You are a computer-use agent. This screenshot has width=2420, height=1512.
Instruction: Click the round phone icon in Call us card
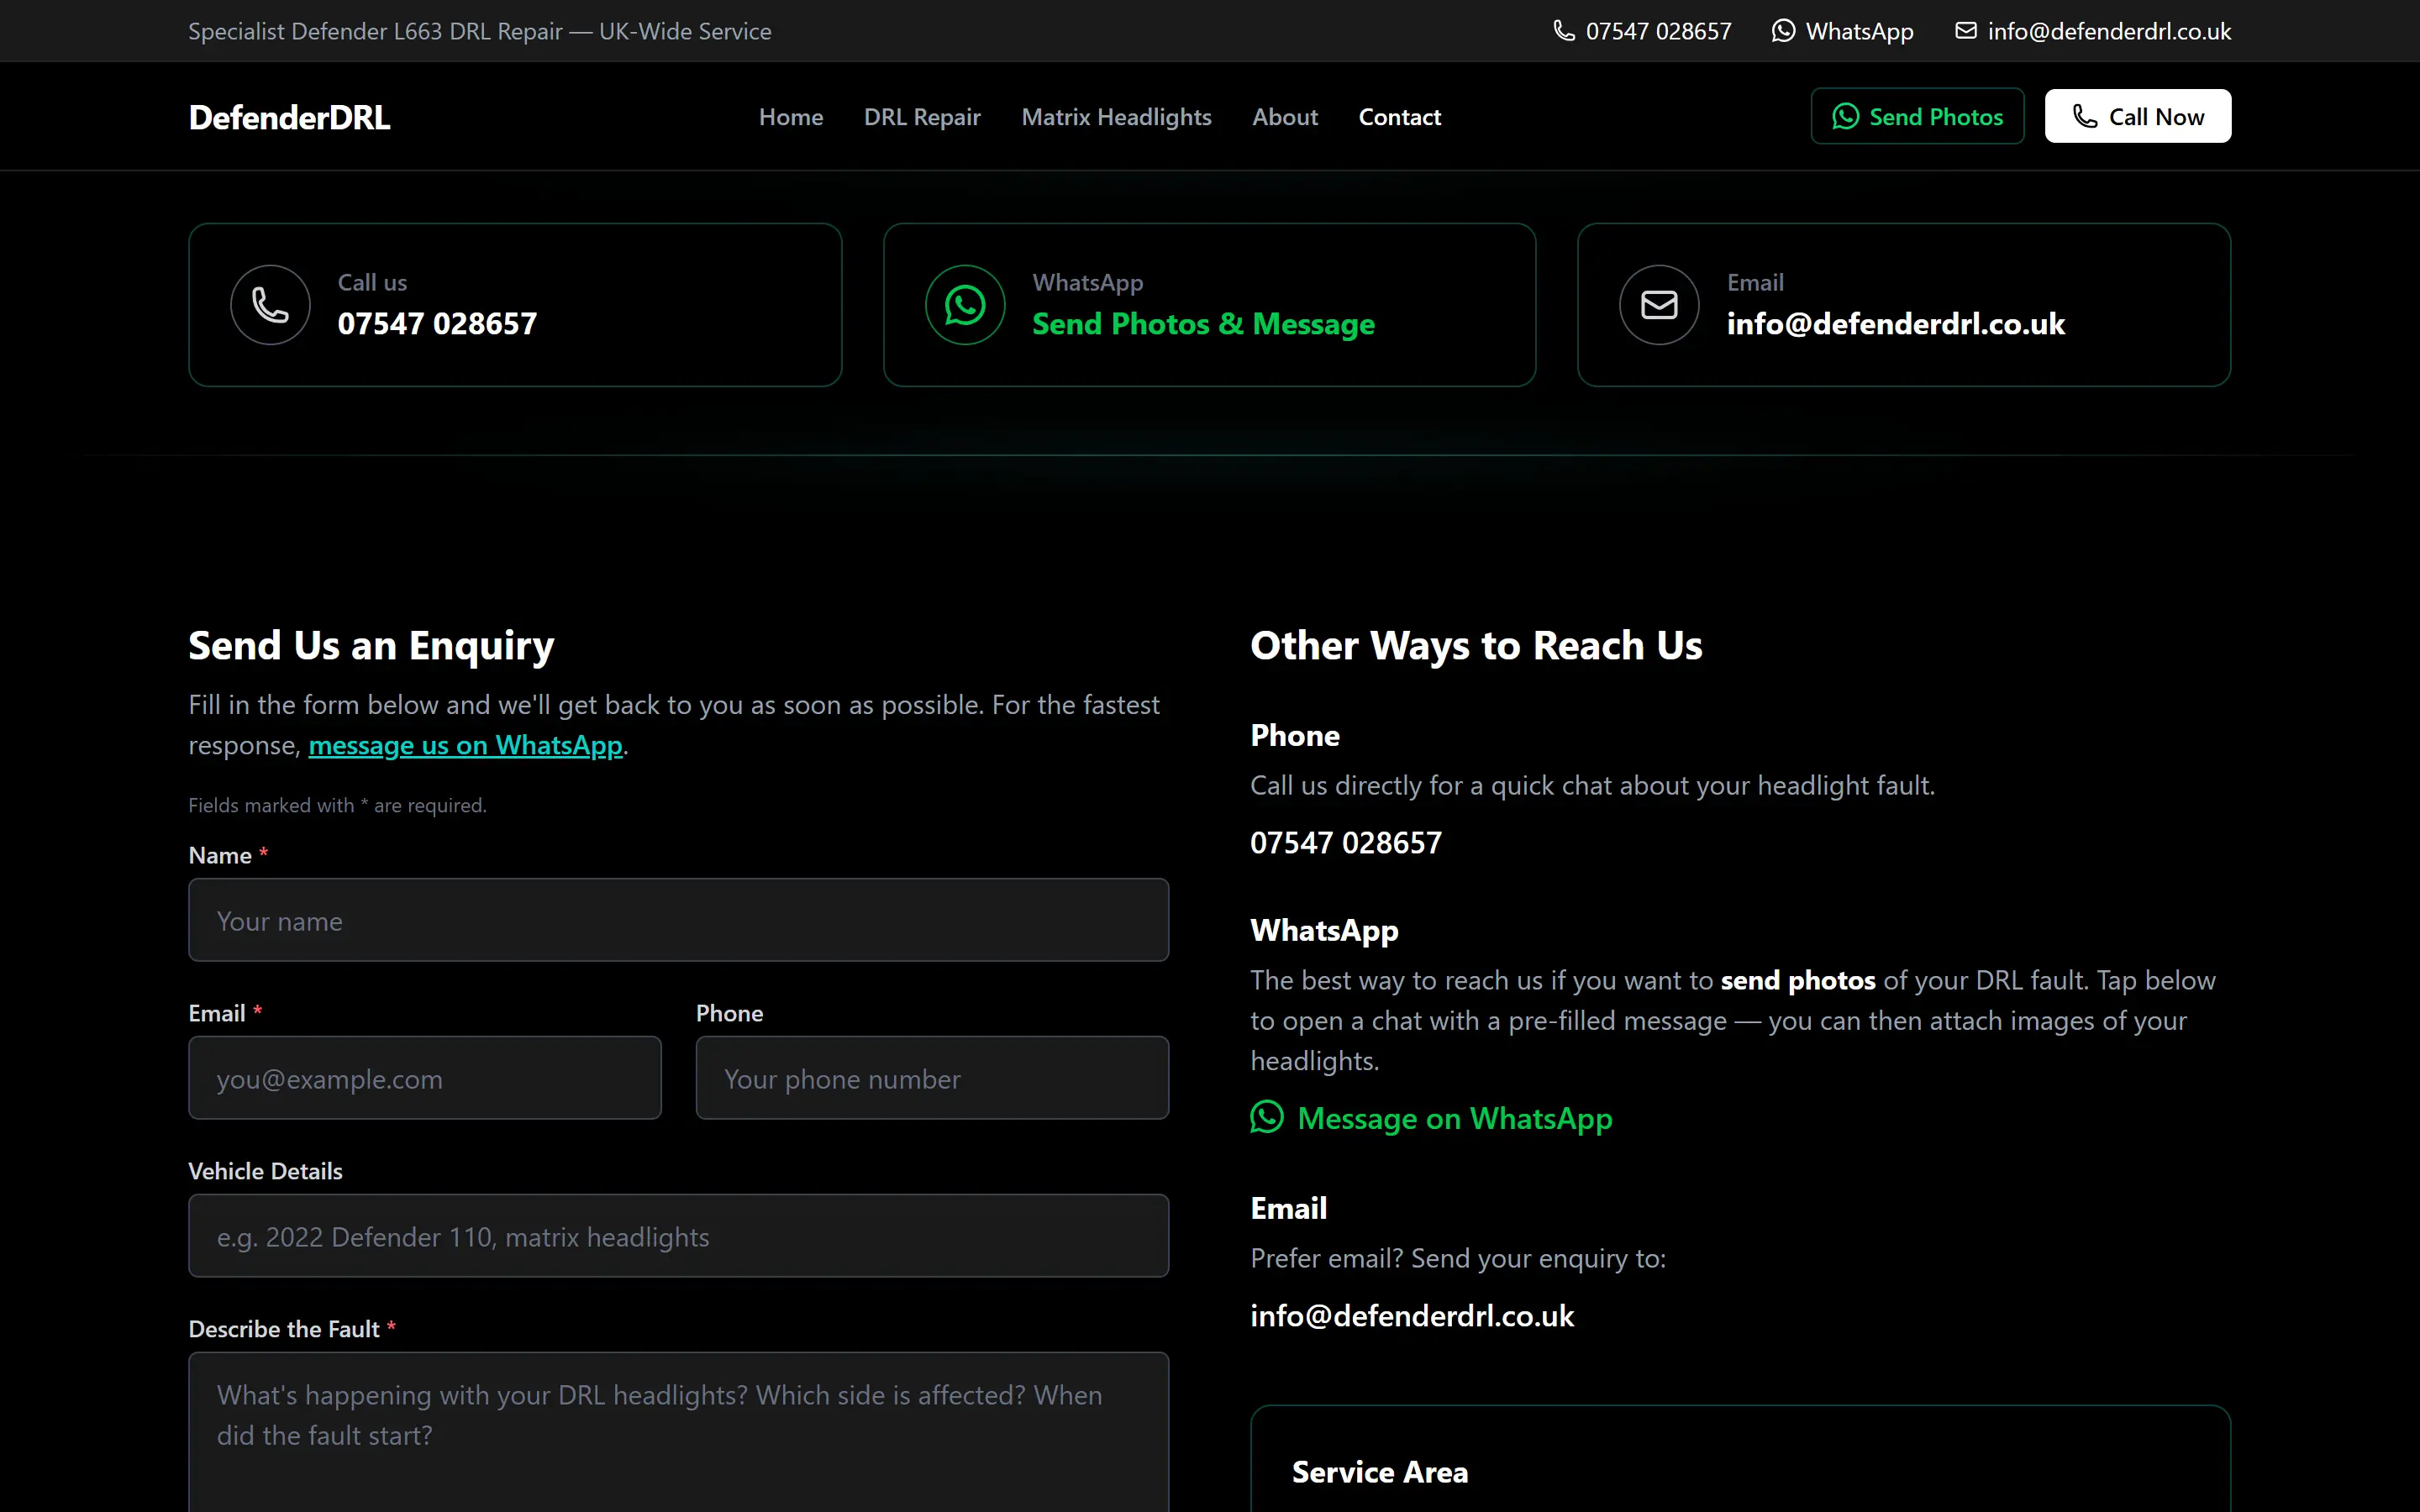pyautogui.click(x=270, y=305)
